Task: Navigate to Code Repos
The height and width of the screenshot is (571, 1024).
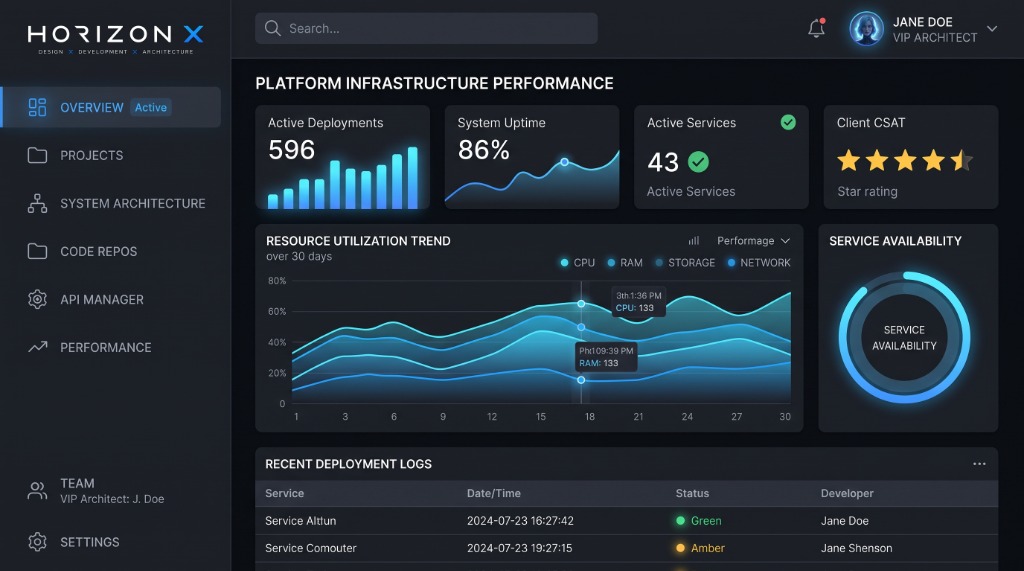Action: 99,252
